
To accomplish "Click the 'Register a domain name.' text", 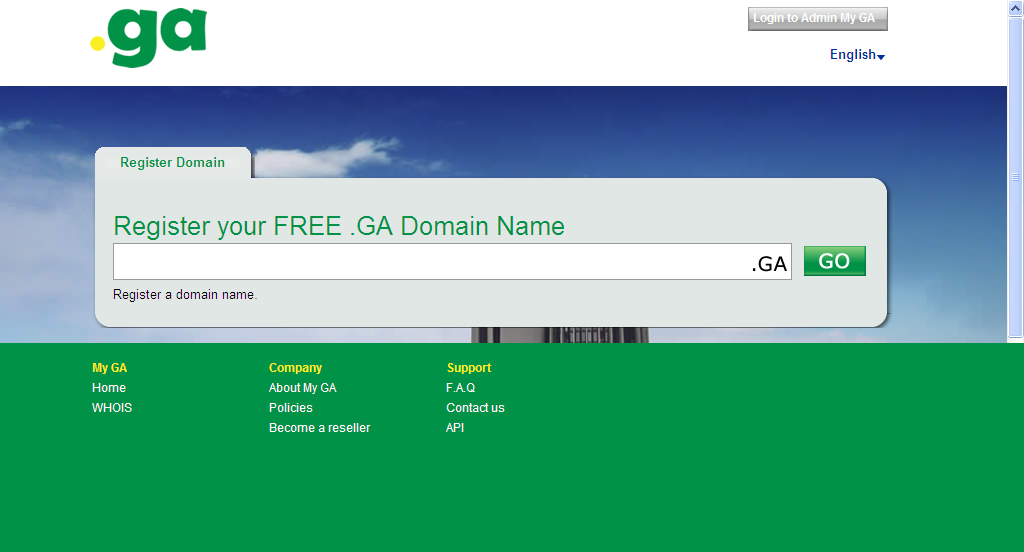I will 185,295.
